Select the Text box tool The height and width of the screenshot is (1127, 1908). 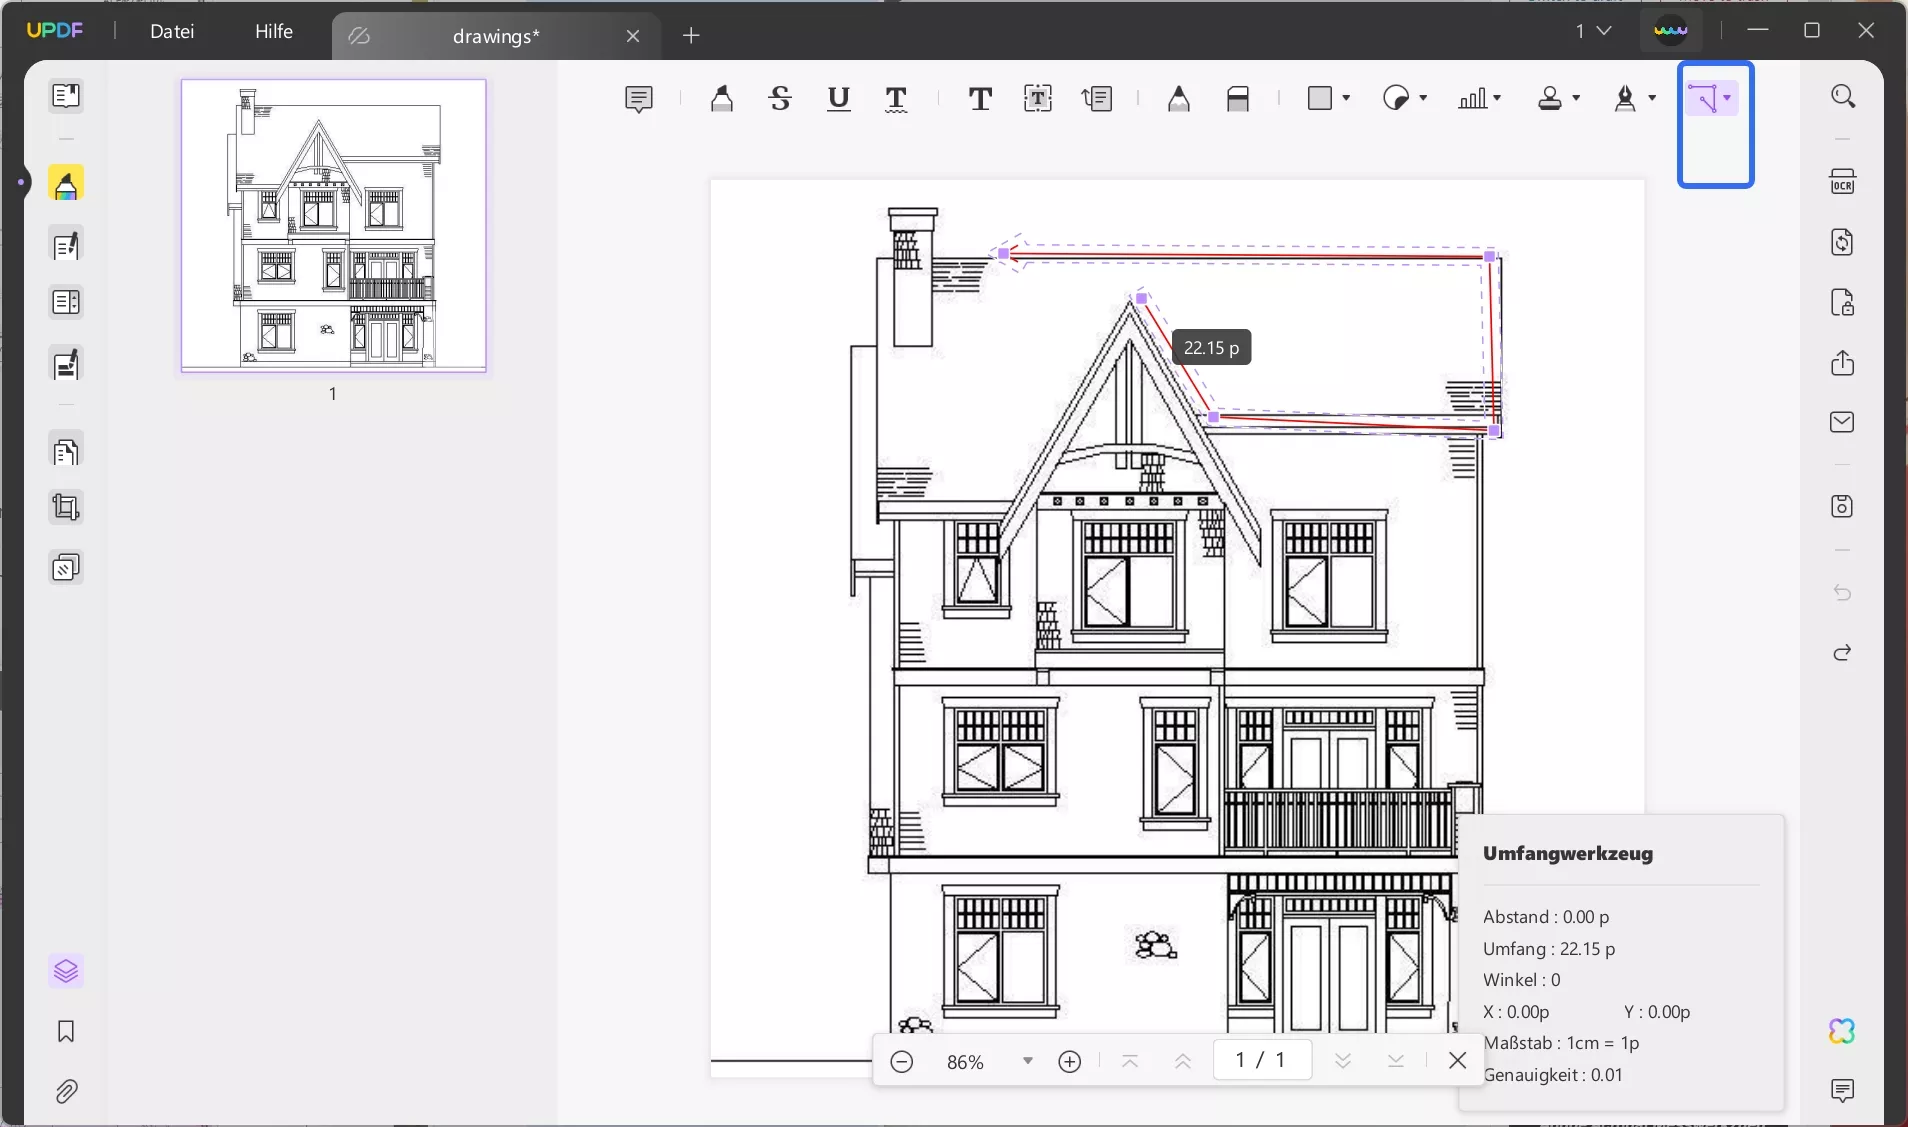click(x=1038, y=99)
